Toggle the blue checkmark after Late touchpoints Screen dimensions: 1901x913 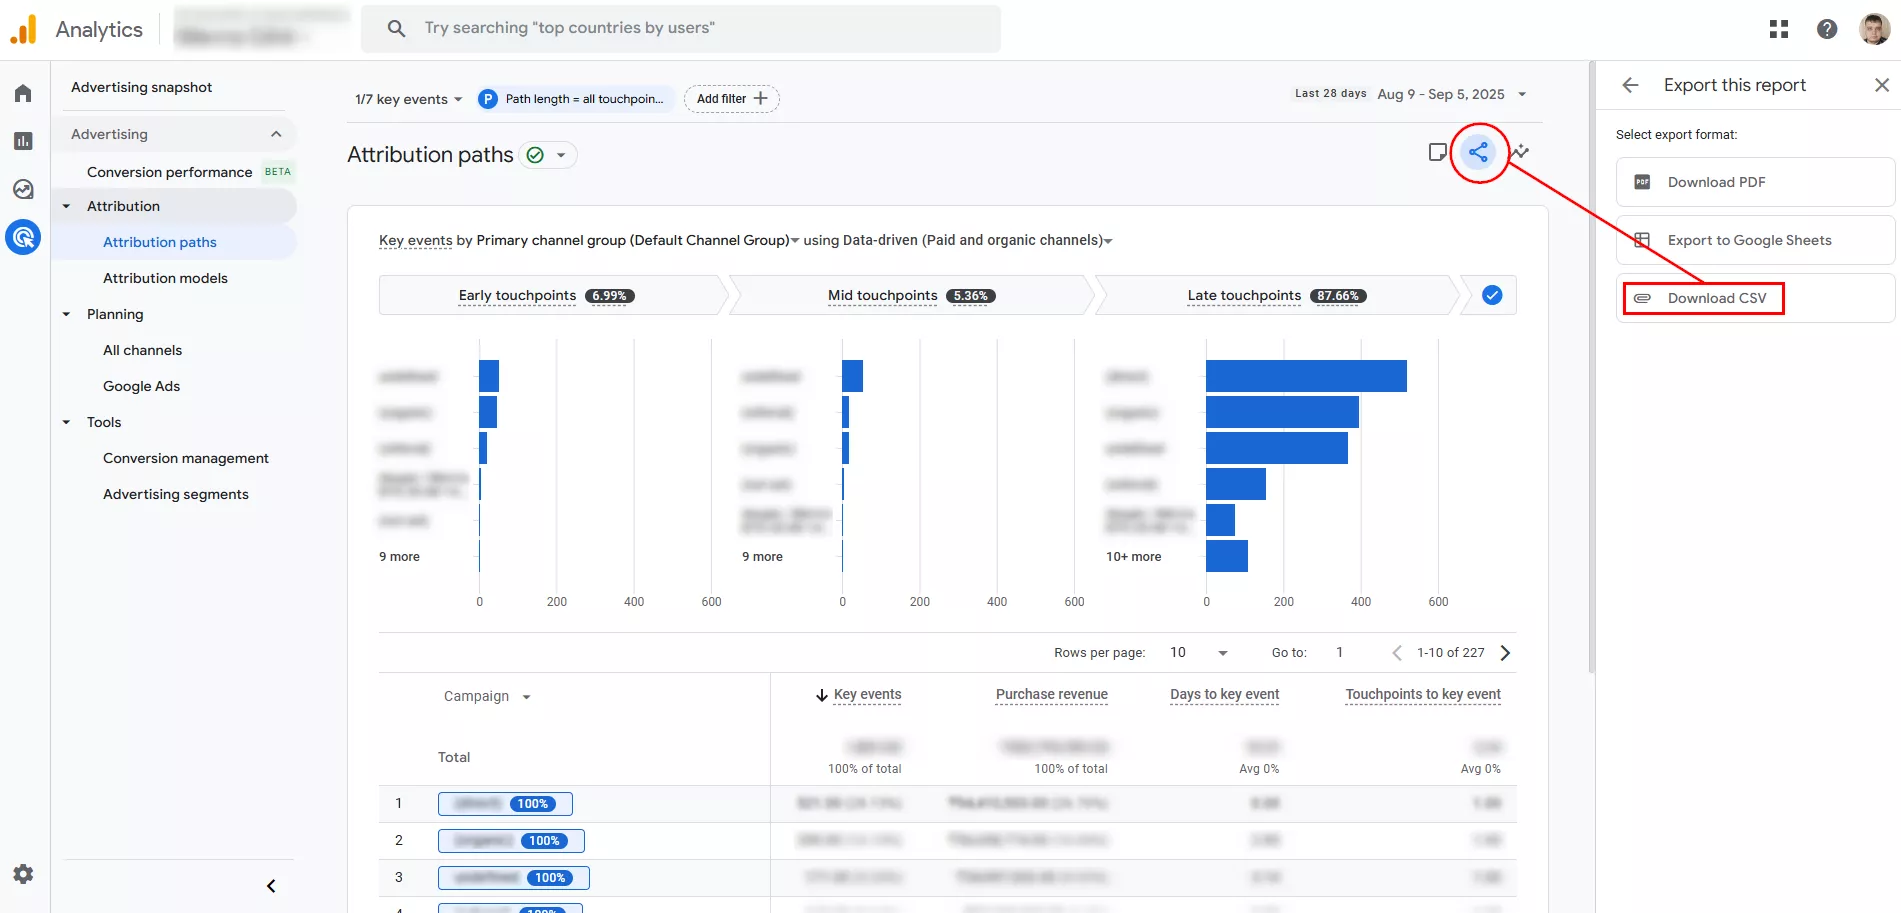pyautogui.click(x=1491, y=295)
